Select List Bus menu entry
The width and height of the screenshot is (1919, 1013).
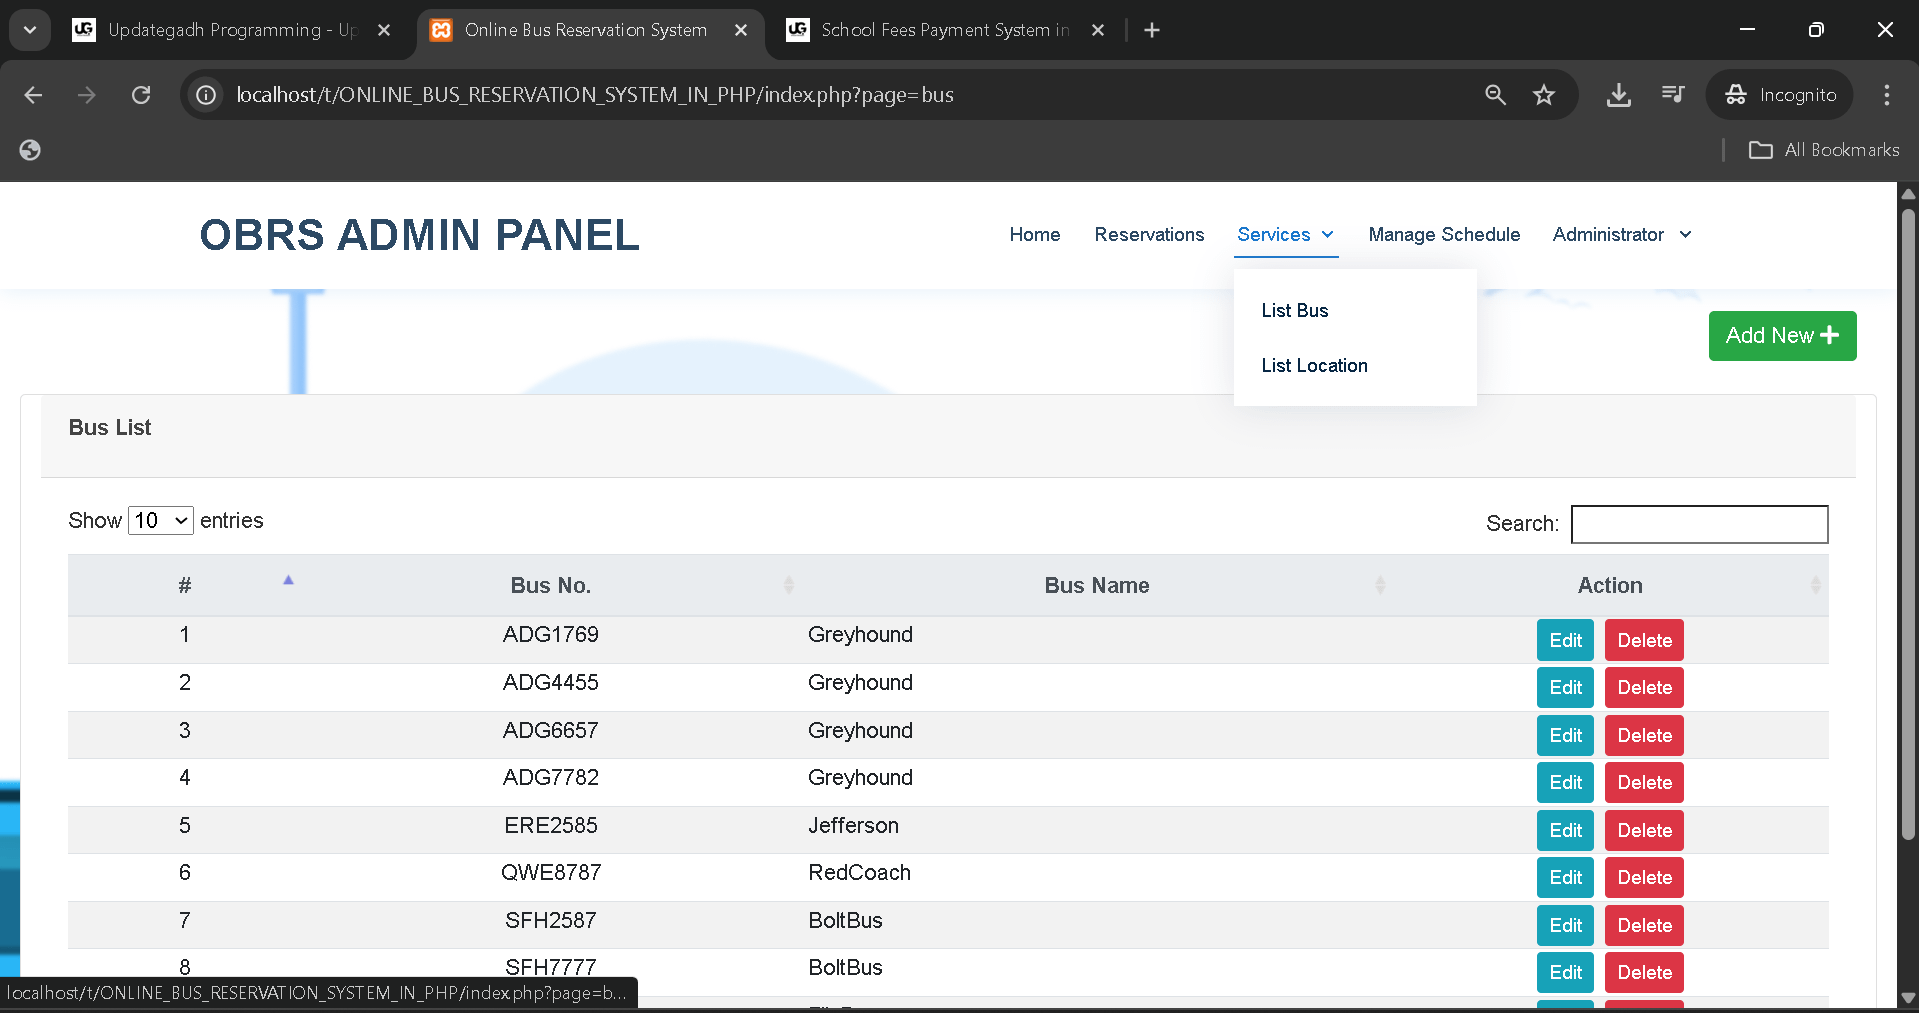1294,311
